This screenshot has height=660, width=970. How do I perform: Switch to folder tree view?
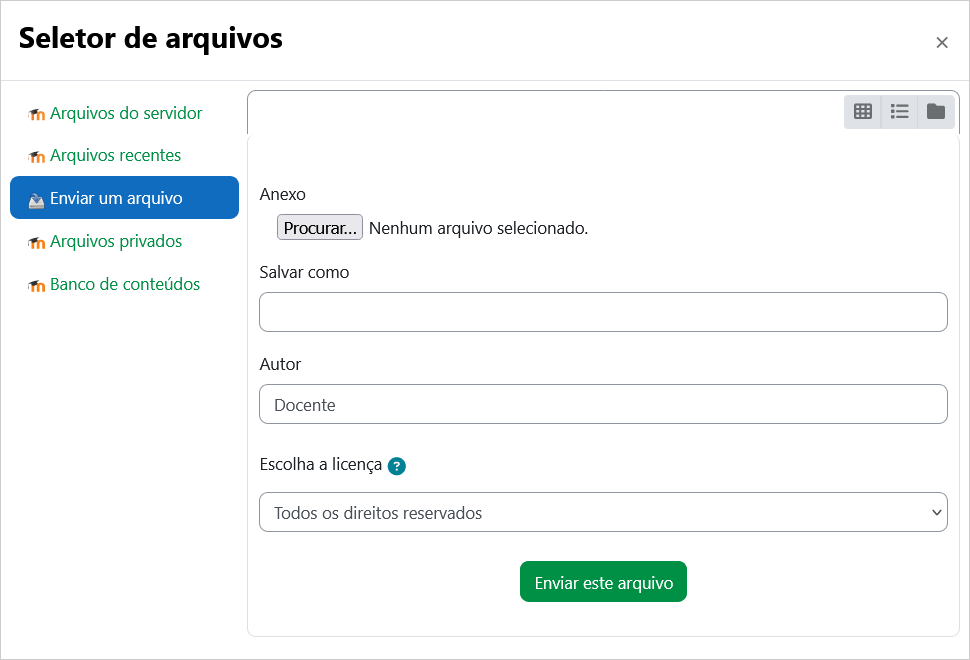coord(936,112)
